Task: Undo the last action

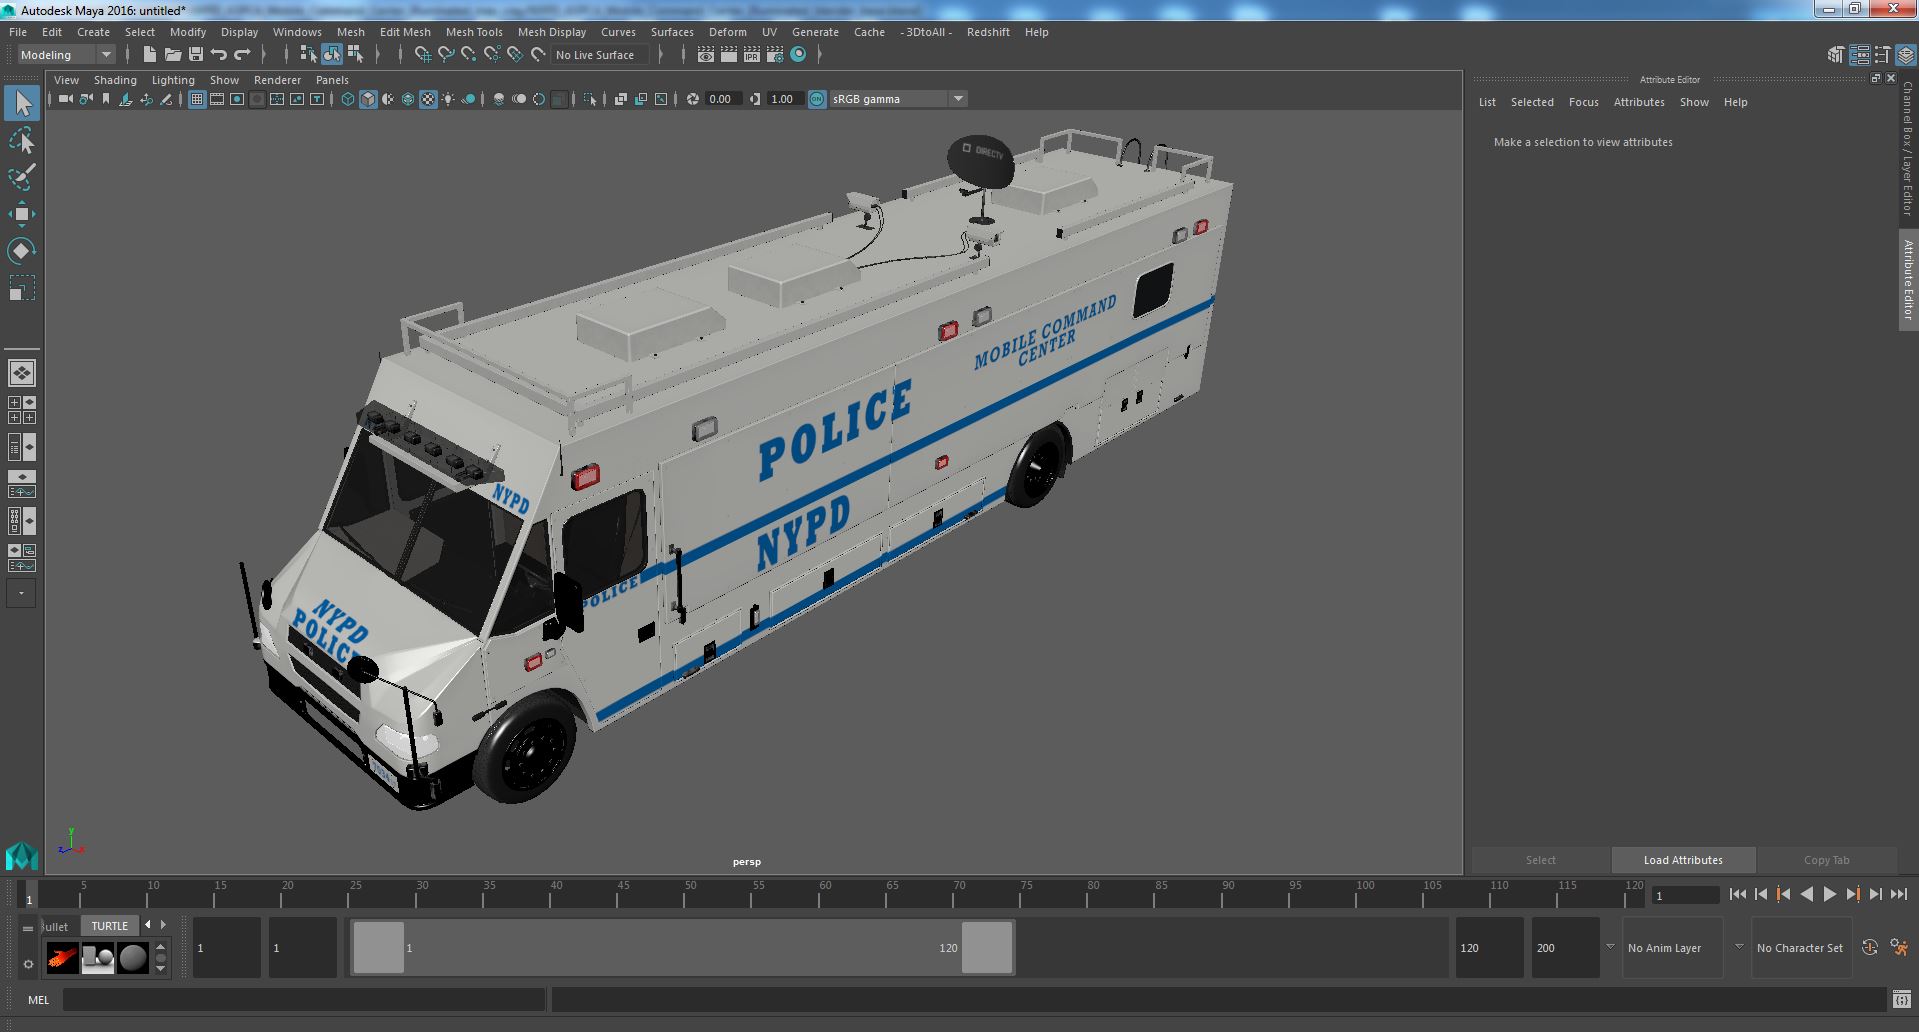Action: 219,55
